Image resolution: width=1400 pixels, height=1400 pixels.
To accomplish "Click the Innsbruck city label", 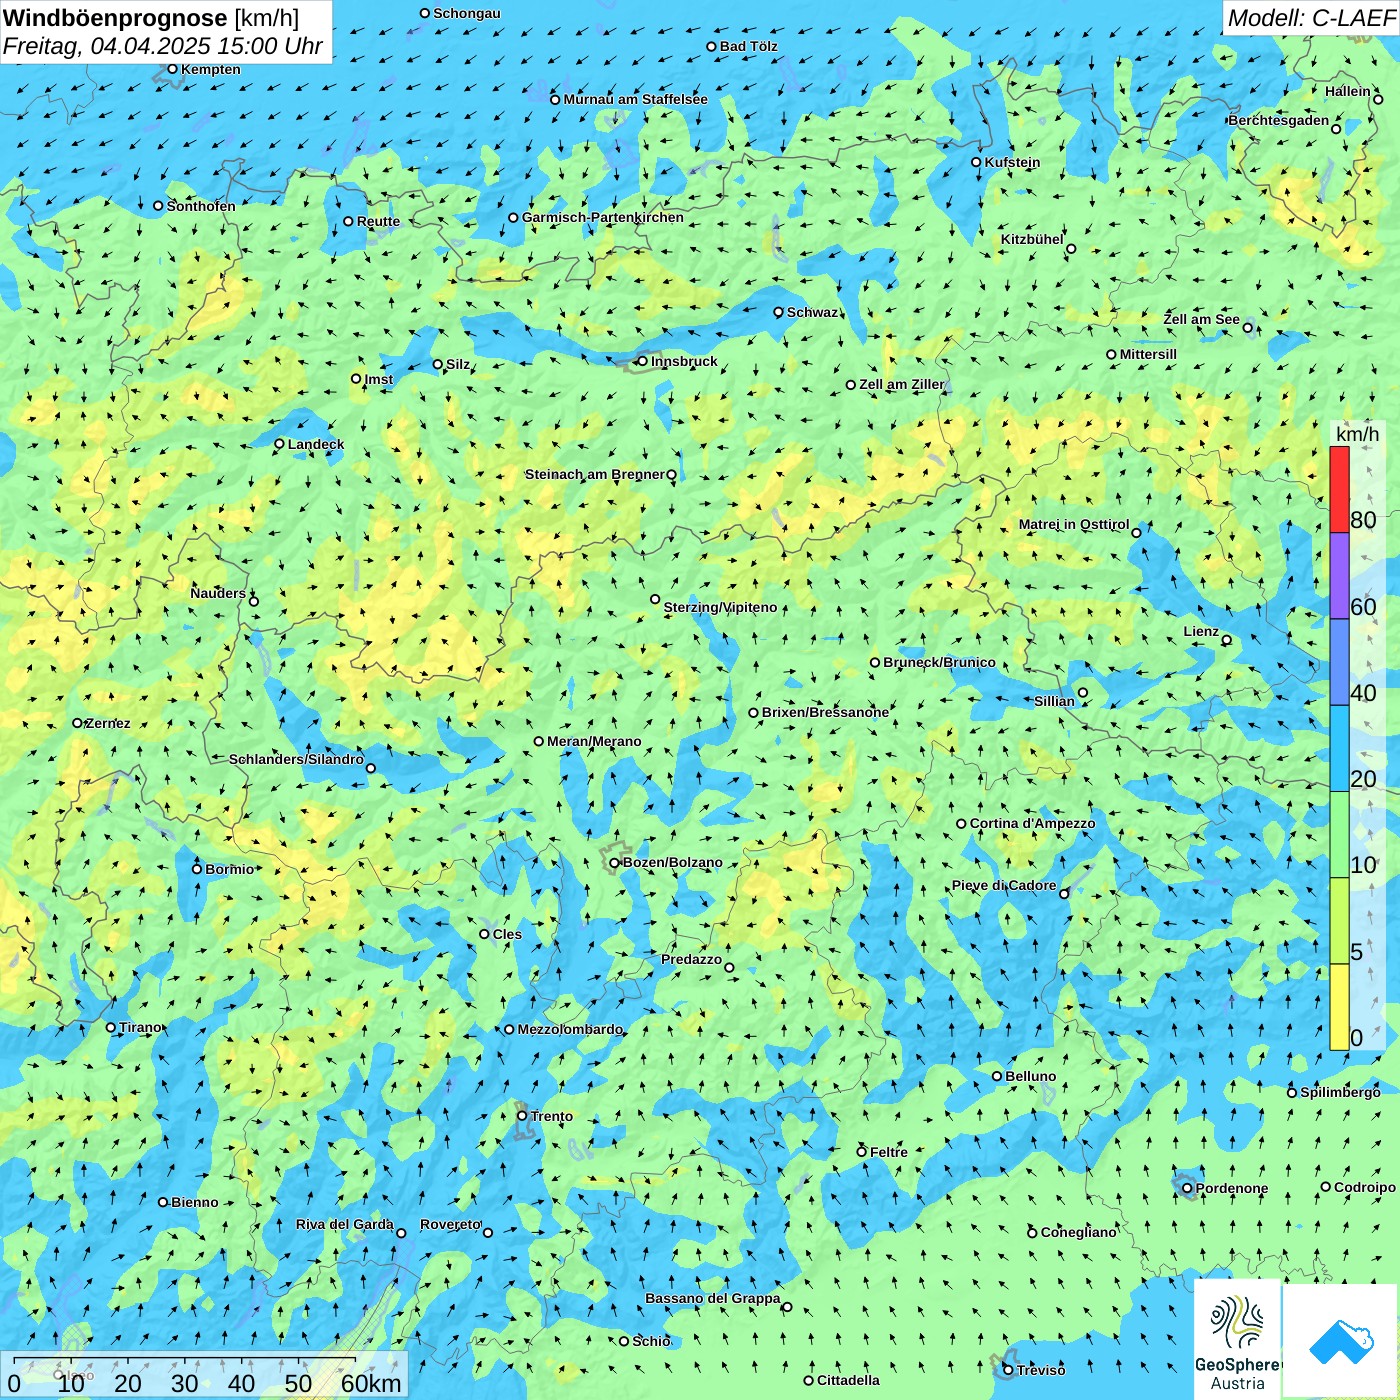I will 684,361.
